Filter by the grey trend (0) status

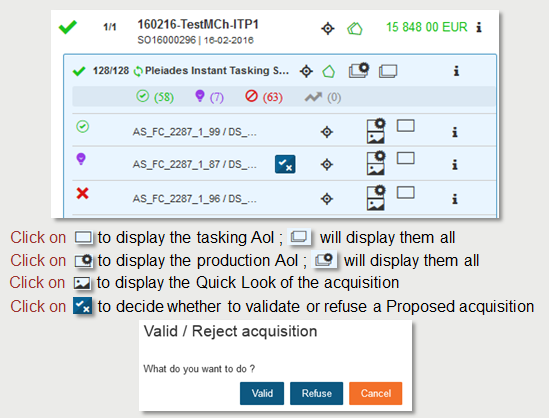click(x=322, y=97)
